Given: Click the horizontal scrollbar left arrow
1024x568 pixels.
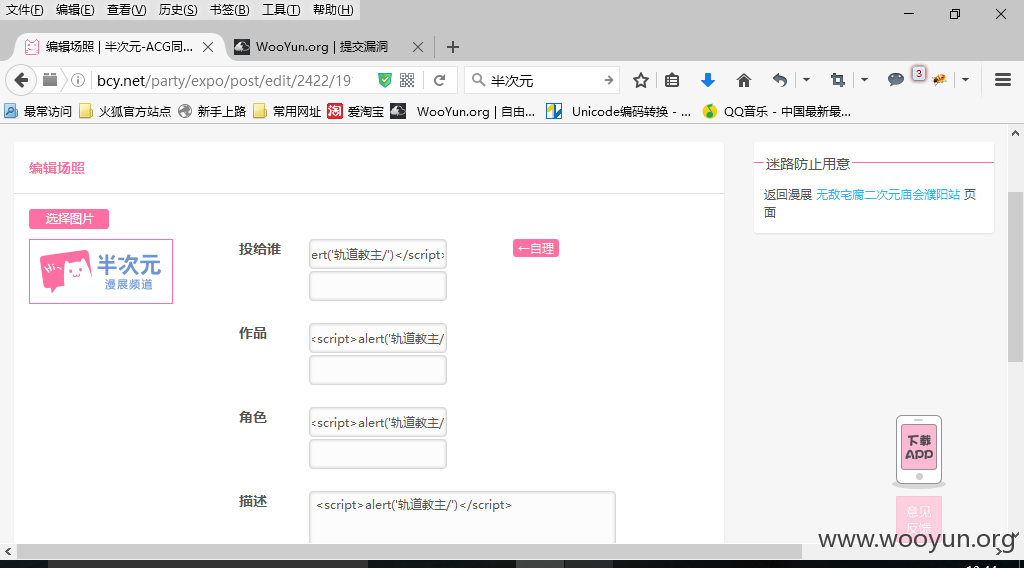Looking at the screenshot, I should pyautogui.click(x=8, y=552).
